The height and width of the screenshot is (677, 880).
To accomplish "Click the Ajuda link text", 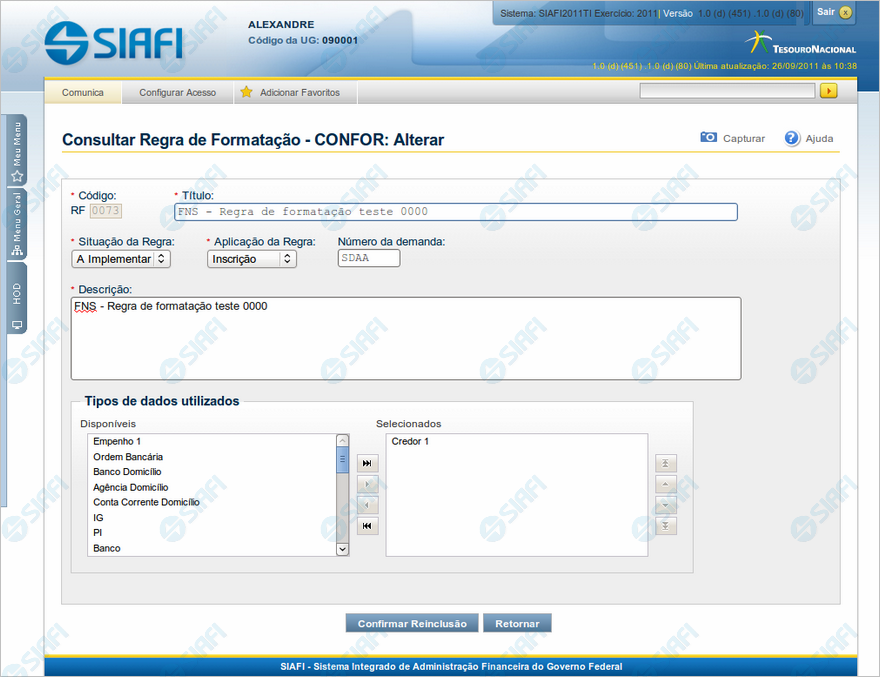I will 819,138.
